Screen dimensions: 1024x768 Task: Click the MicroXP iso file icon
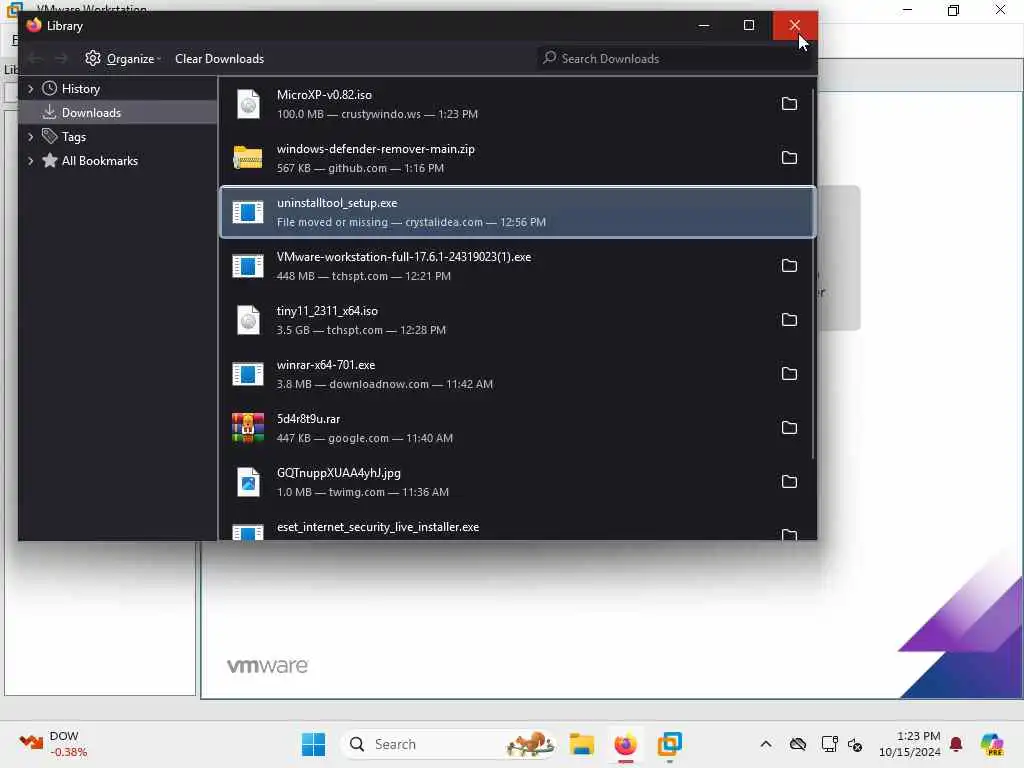(248, 104)
